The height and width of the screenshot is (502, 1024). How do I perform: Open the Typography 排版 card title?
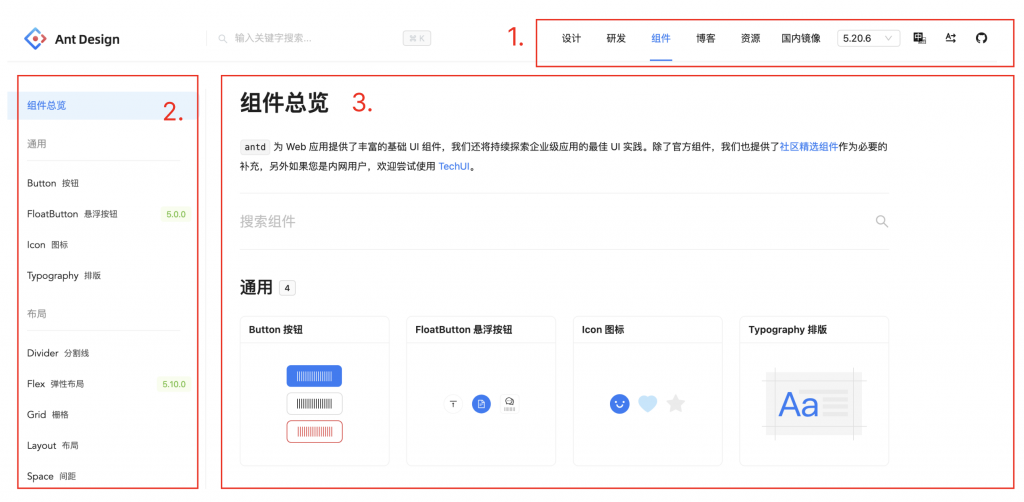(x=788, y=330)
